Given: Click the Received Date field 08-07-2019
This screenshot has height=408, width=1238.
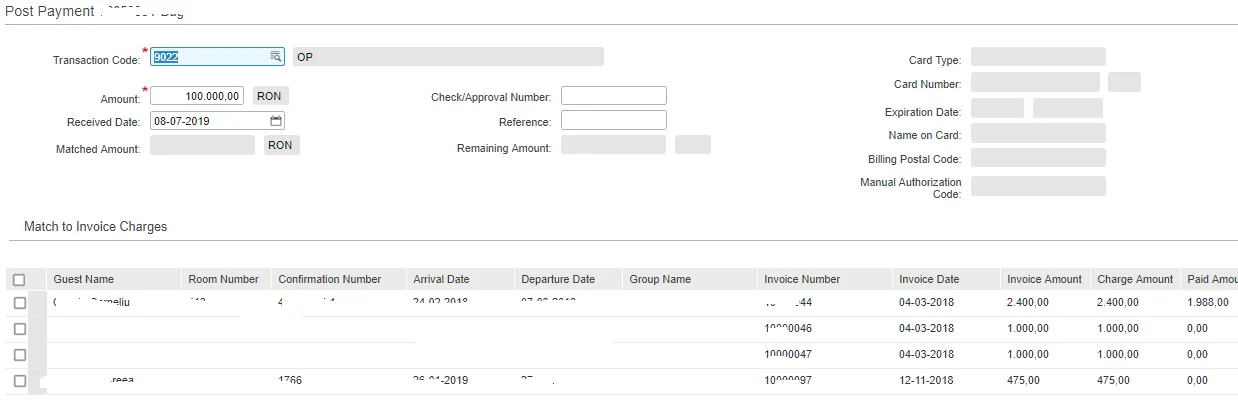Looking at the screenshot, I should (x=217, y=121).
